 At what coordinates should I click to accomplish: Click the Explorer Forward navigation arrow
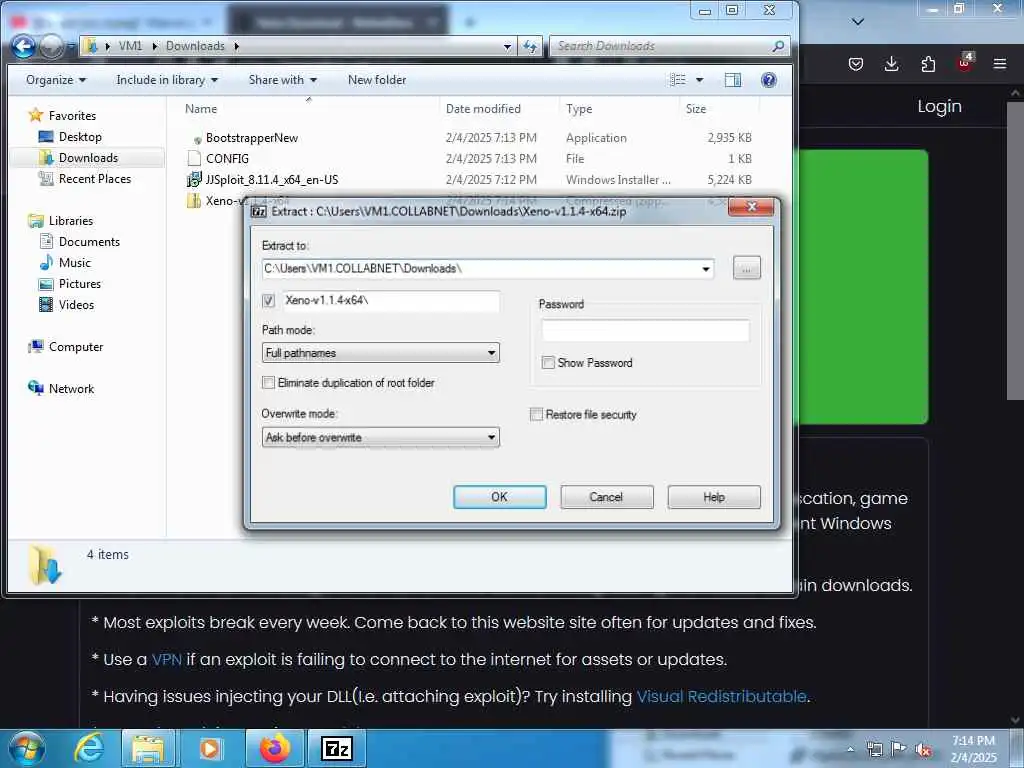click(x=52, y=46)
